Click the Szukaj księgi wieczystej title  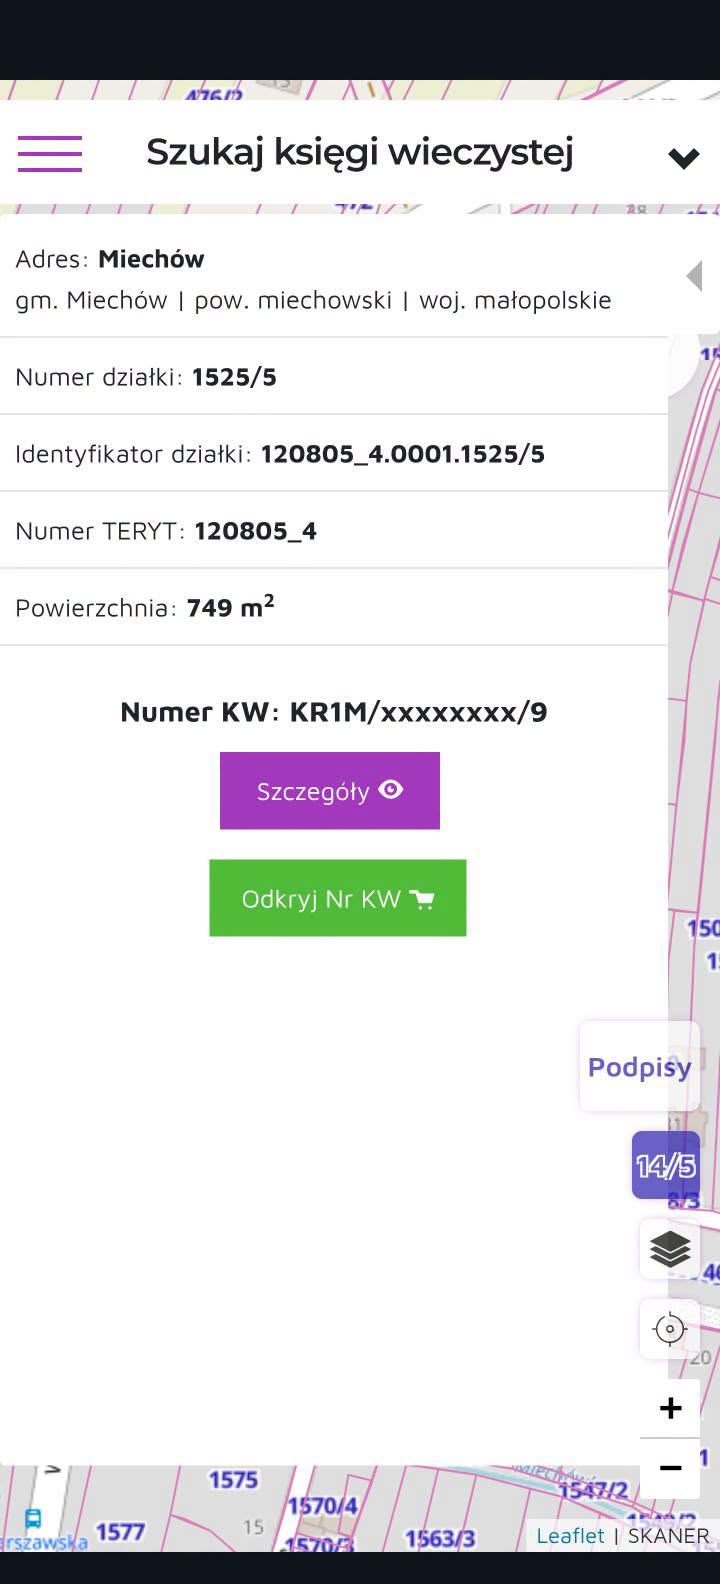tap(360, 152)
